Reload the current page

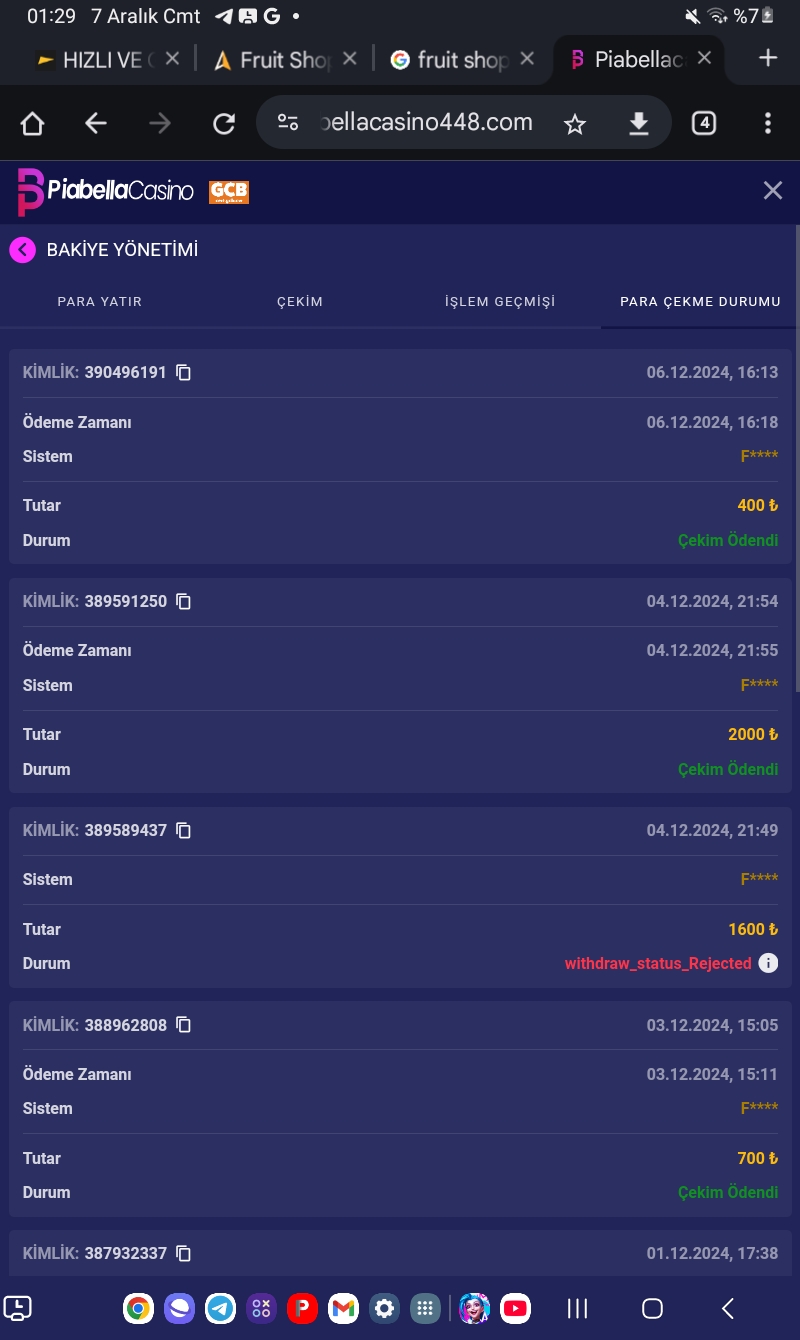click(224, 124)
